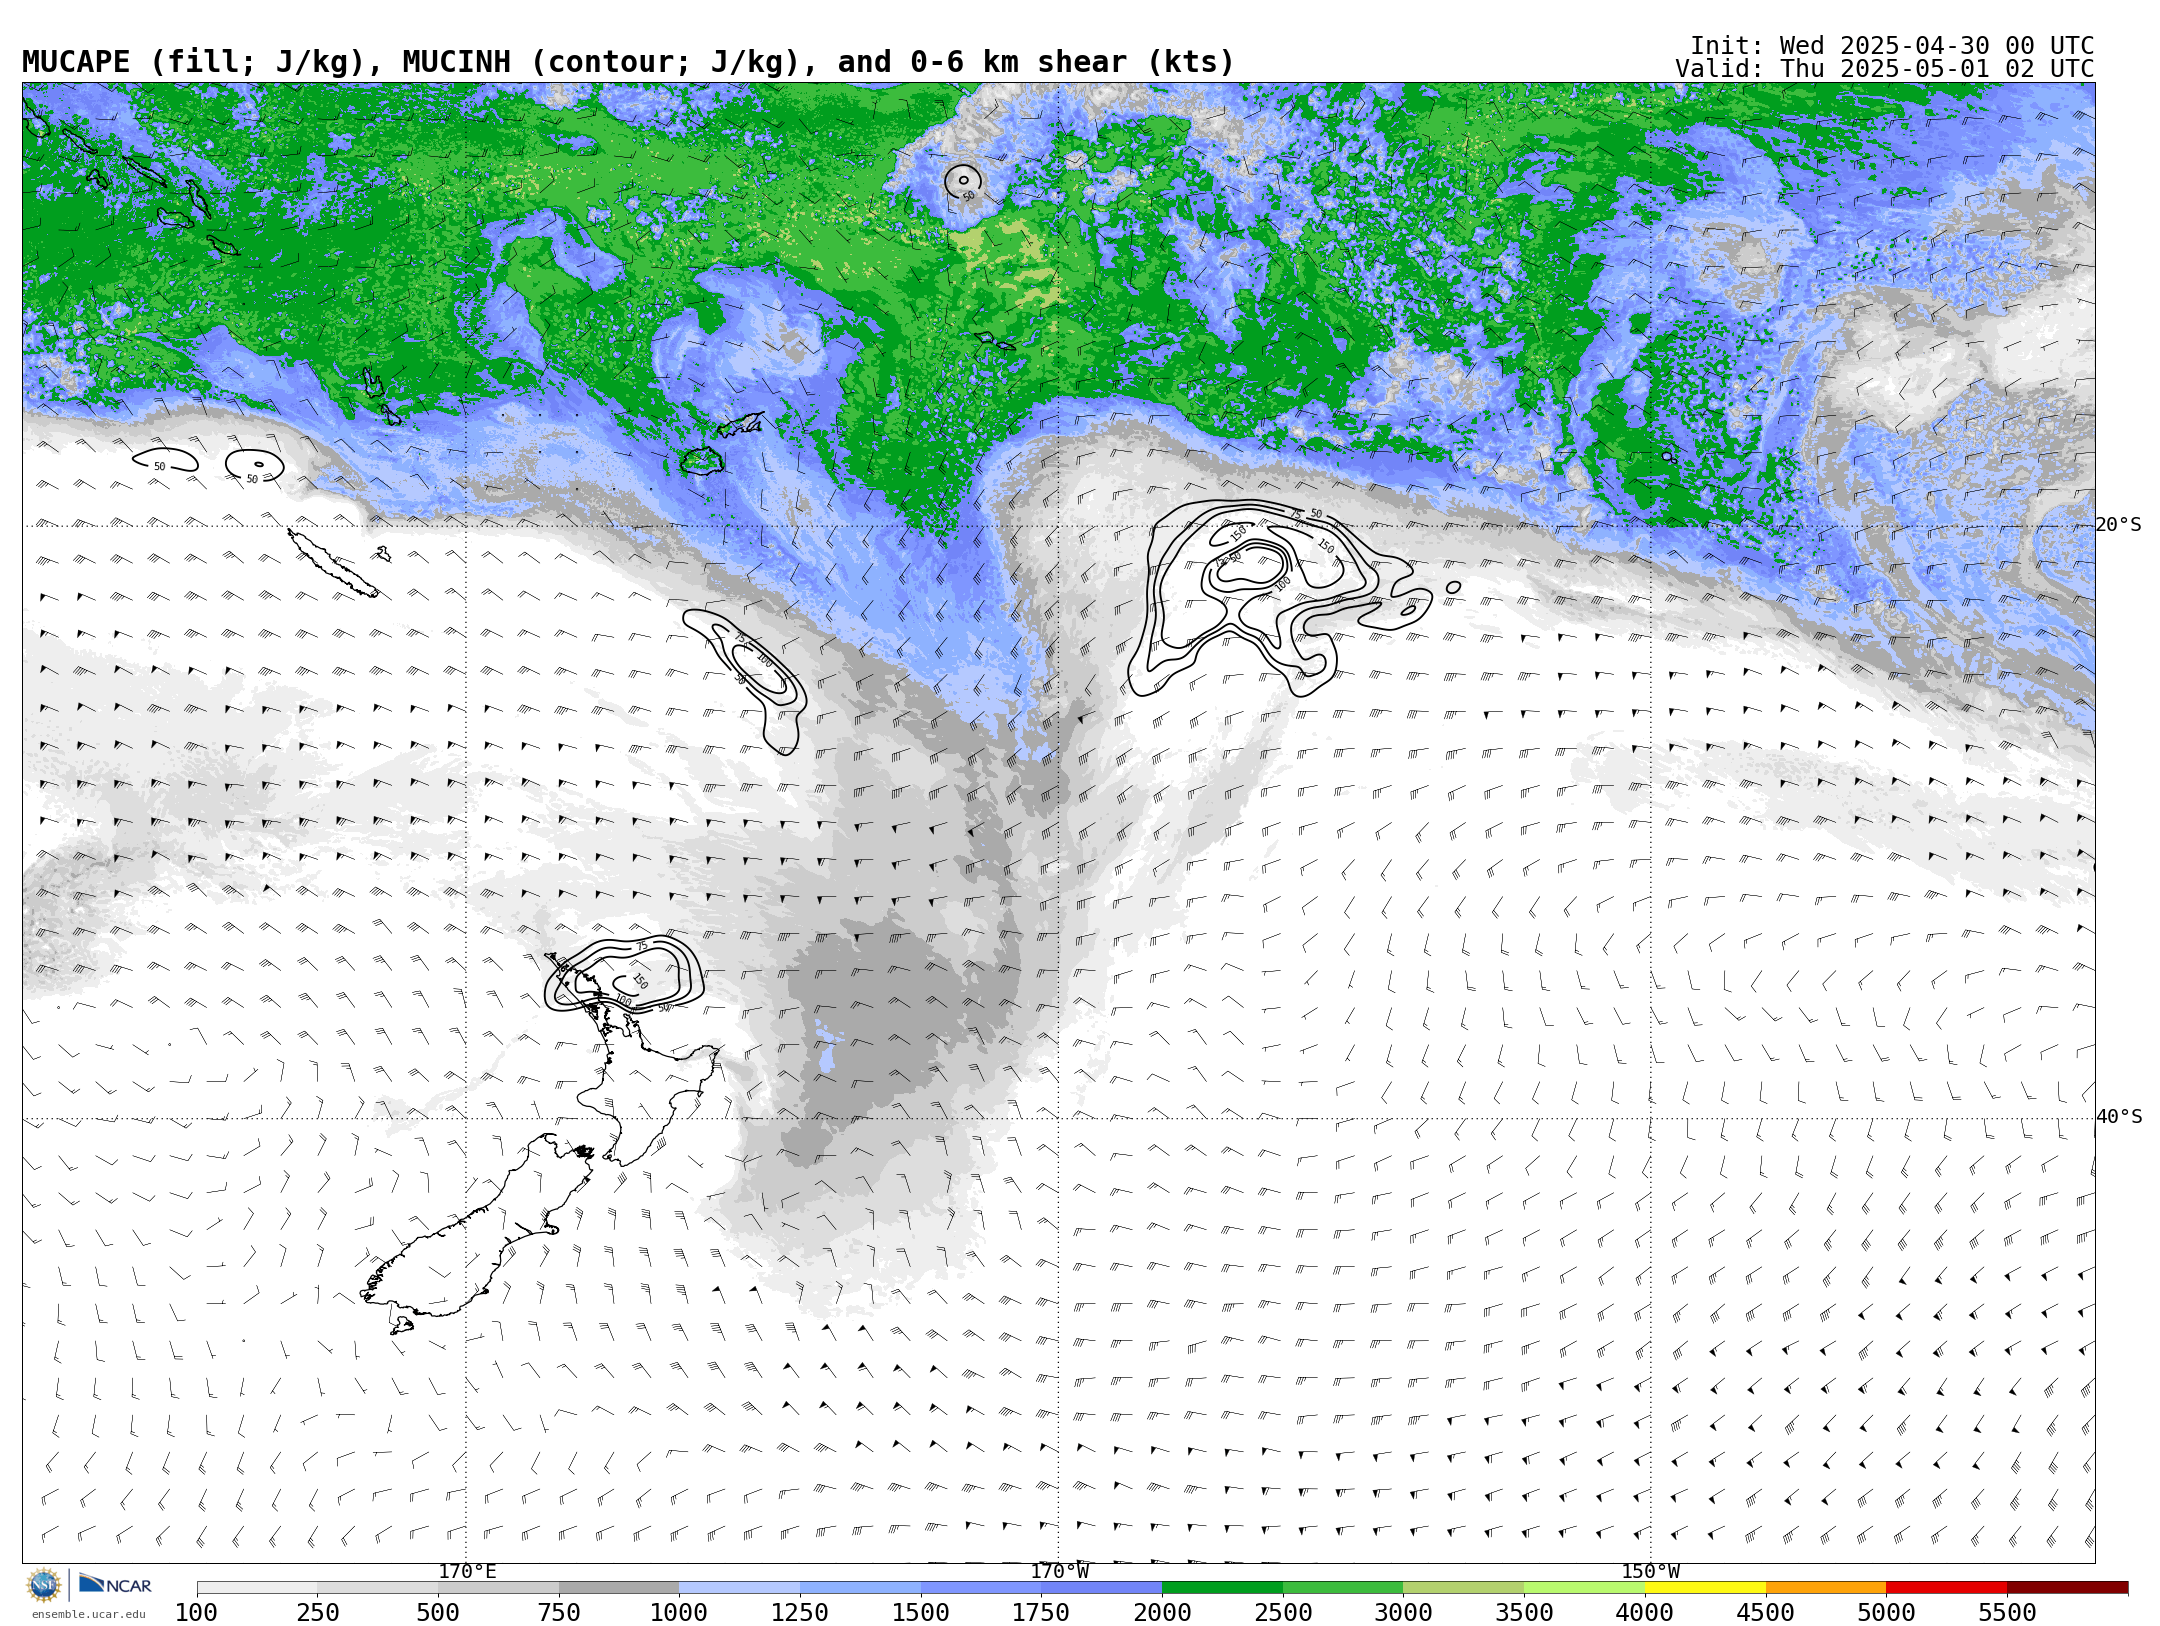Click the colorbar label 250
This screenshot has height=1626, width=2160.
(x=317, y=1613)
